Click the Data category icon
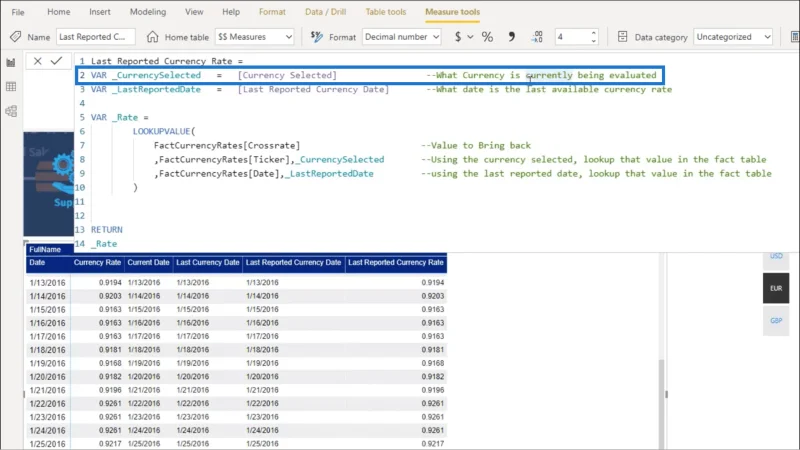Viewport: 800px width, 450px height. pos(622,37)
